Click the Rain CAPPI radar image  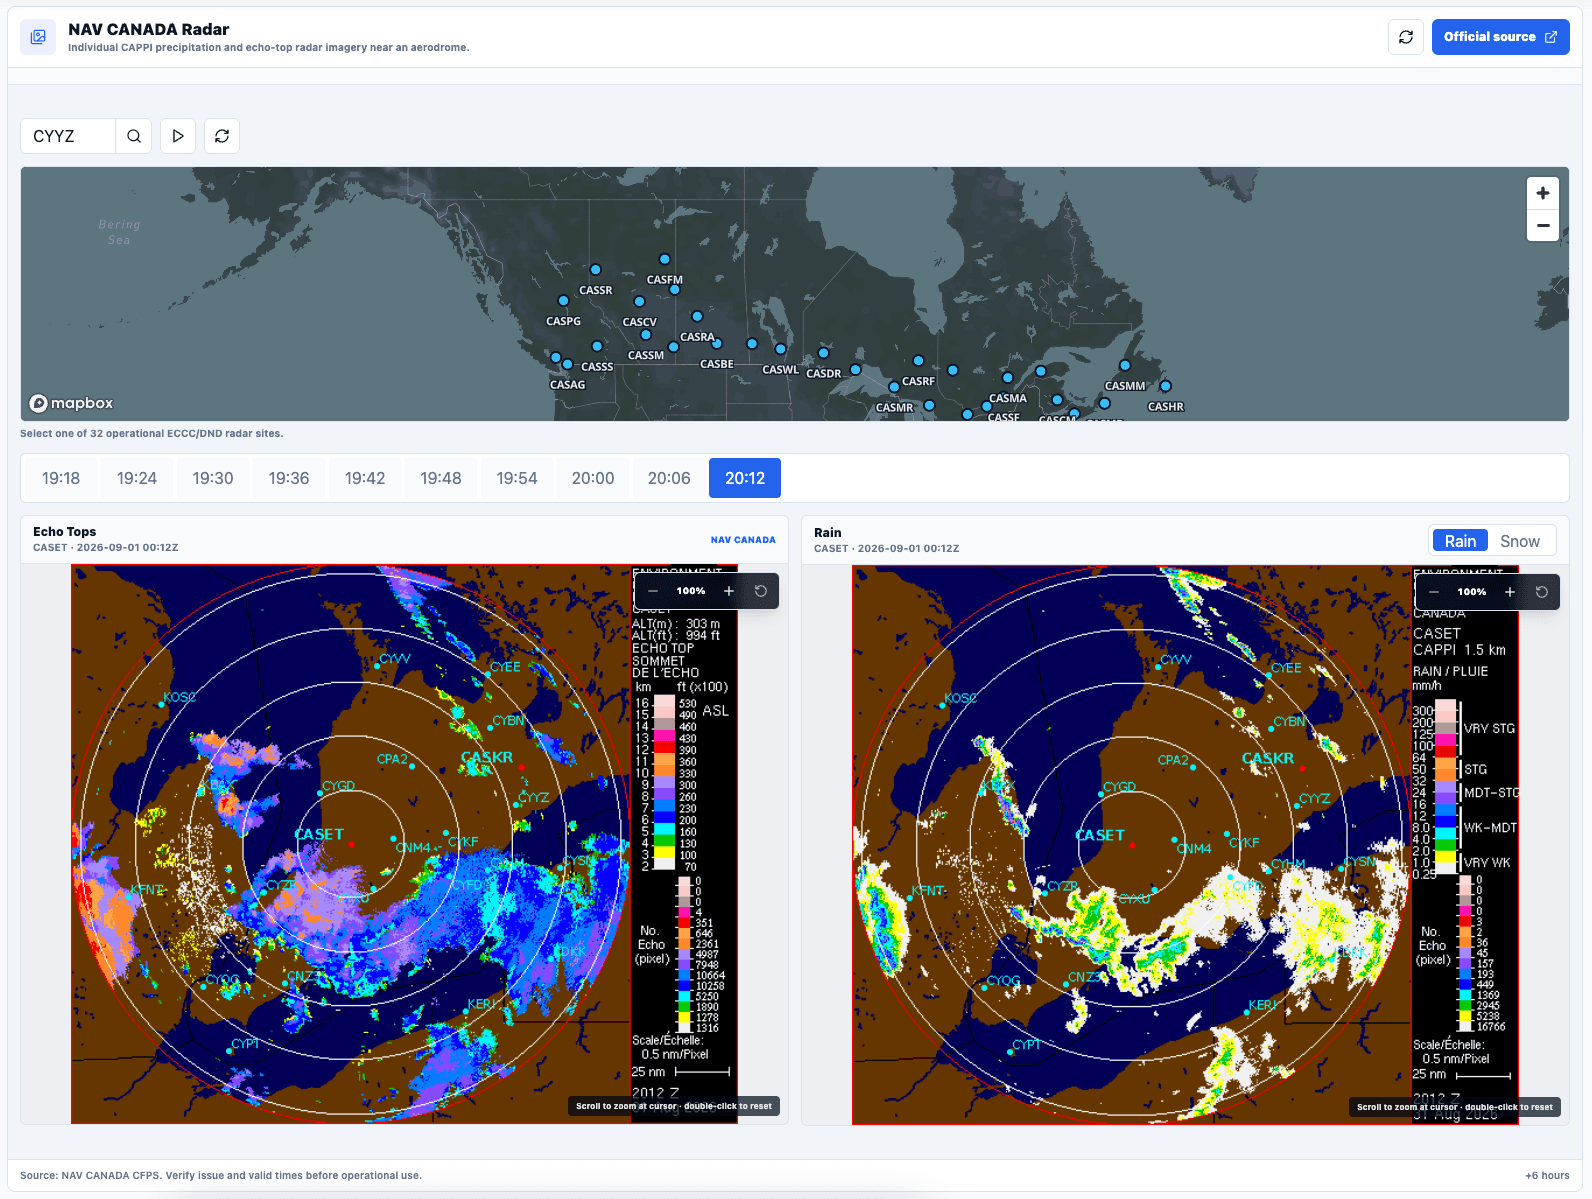click(1185, 845)
